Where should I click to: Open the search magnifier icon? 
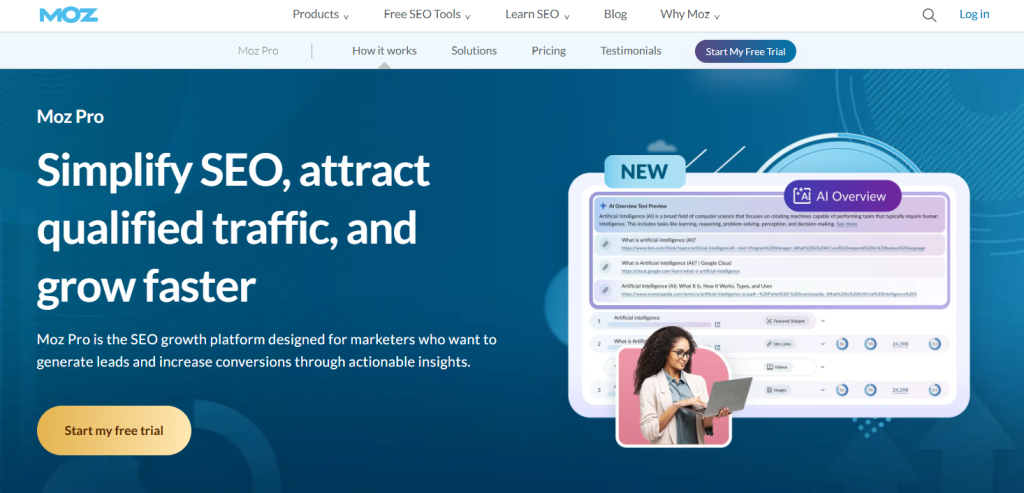coord(929,15)
